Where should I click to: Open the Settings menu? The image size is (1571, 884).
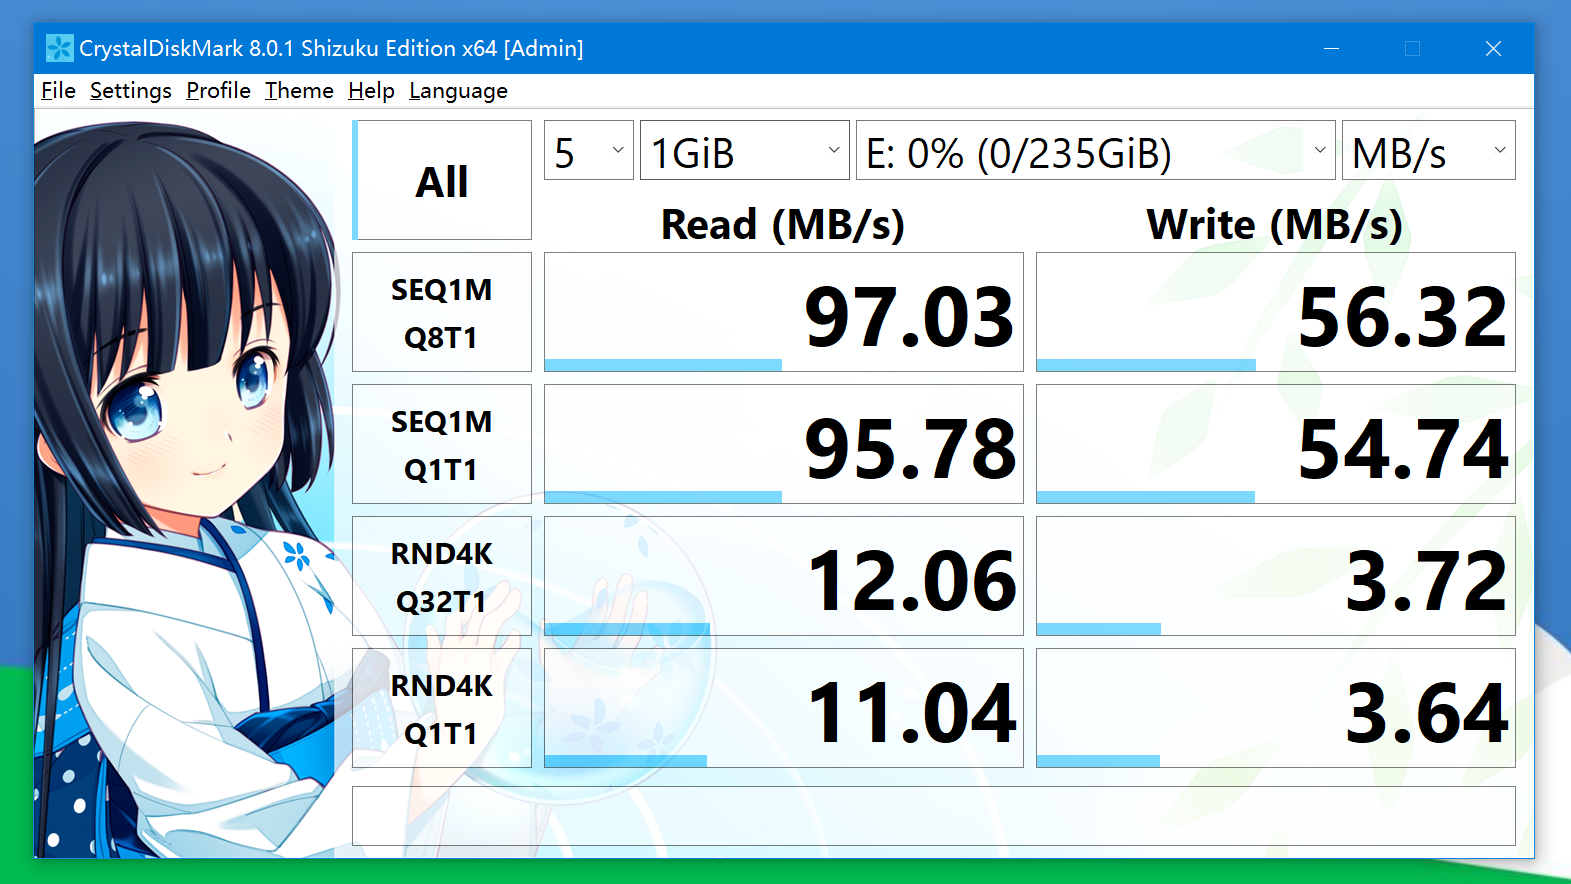tap(131, 91)
